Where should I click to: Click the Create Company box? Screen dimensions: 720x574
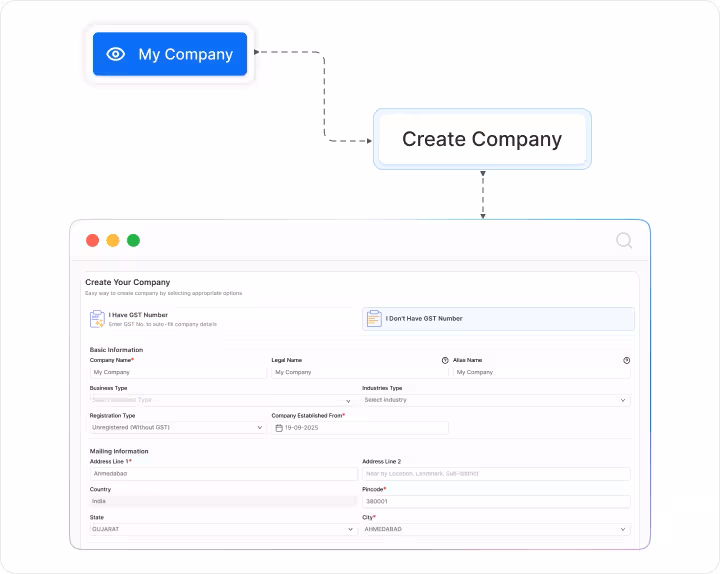pos(482,139)
